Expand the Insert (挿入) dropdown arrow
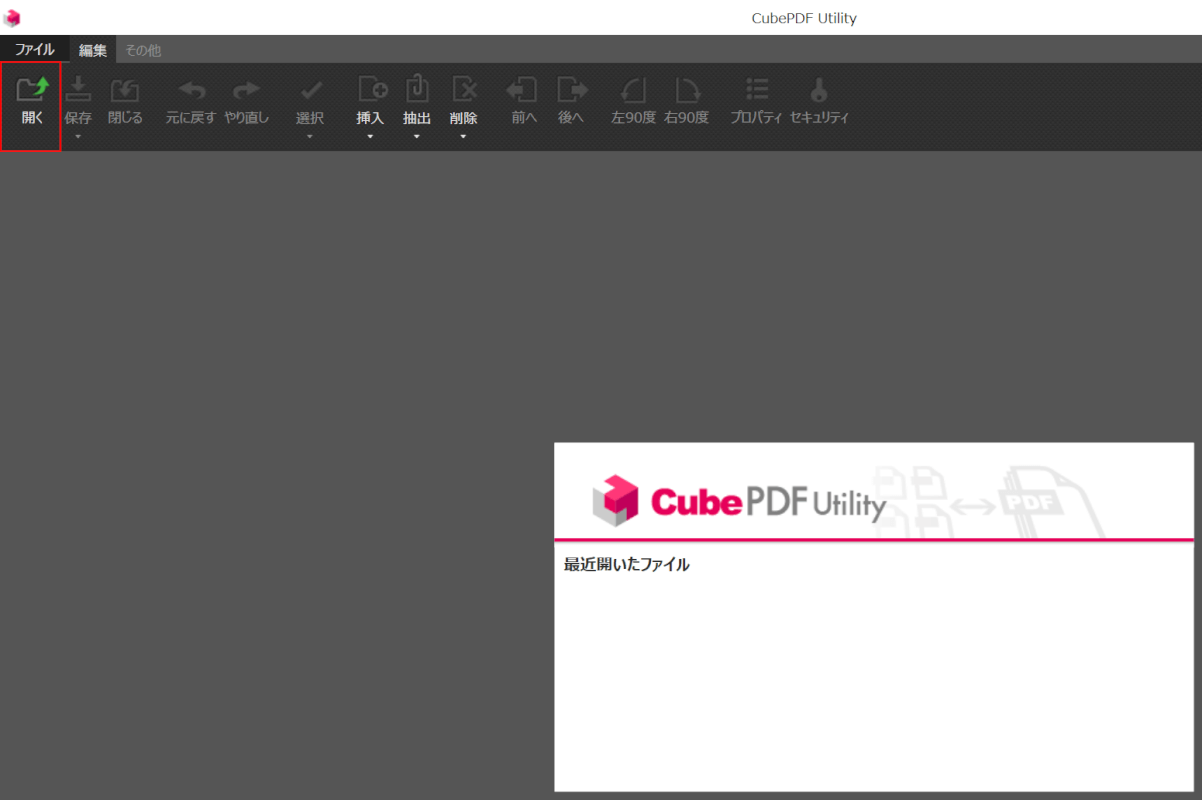 [370, 137]
